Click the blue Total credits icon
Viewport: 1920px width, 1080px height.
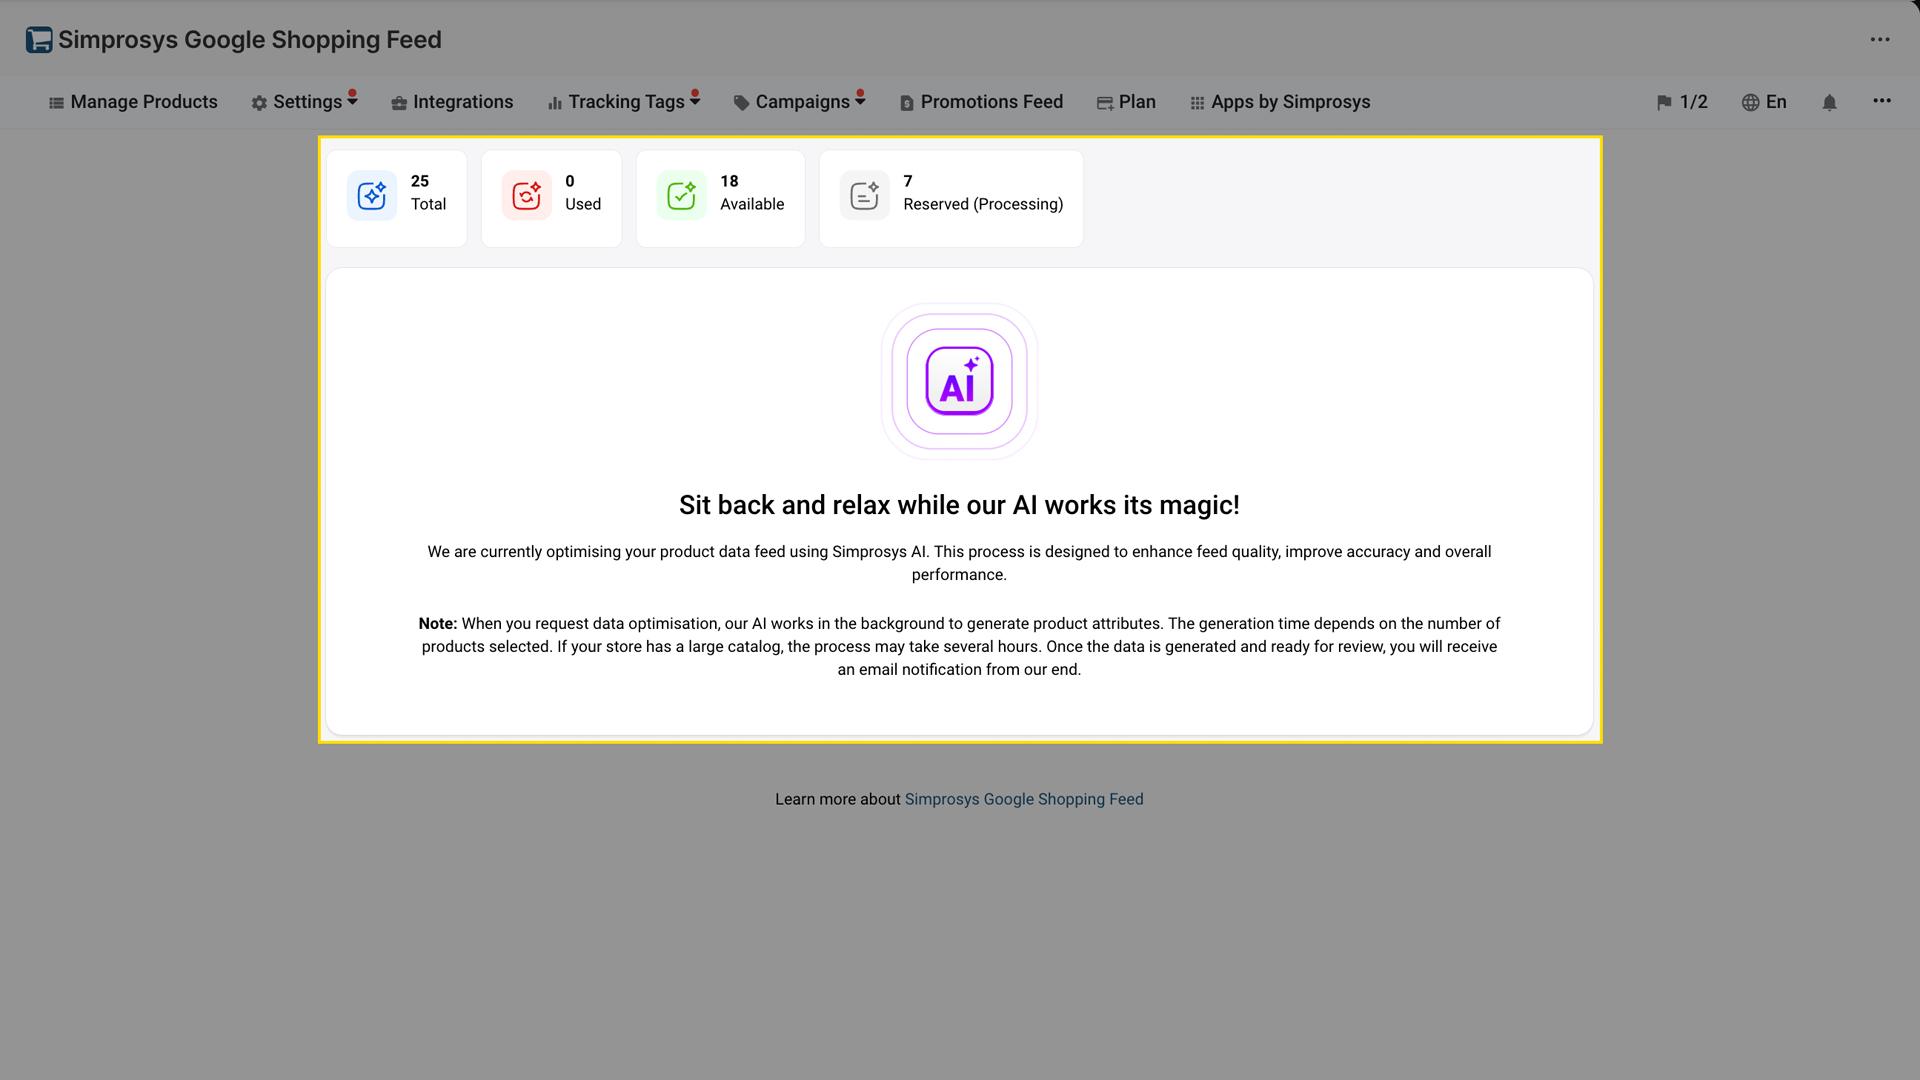(x=372, y=195)
